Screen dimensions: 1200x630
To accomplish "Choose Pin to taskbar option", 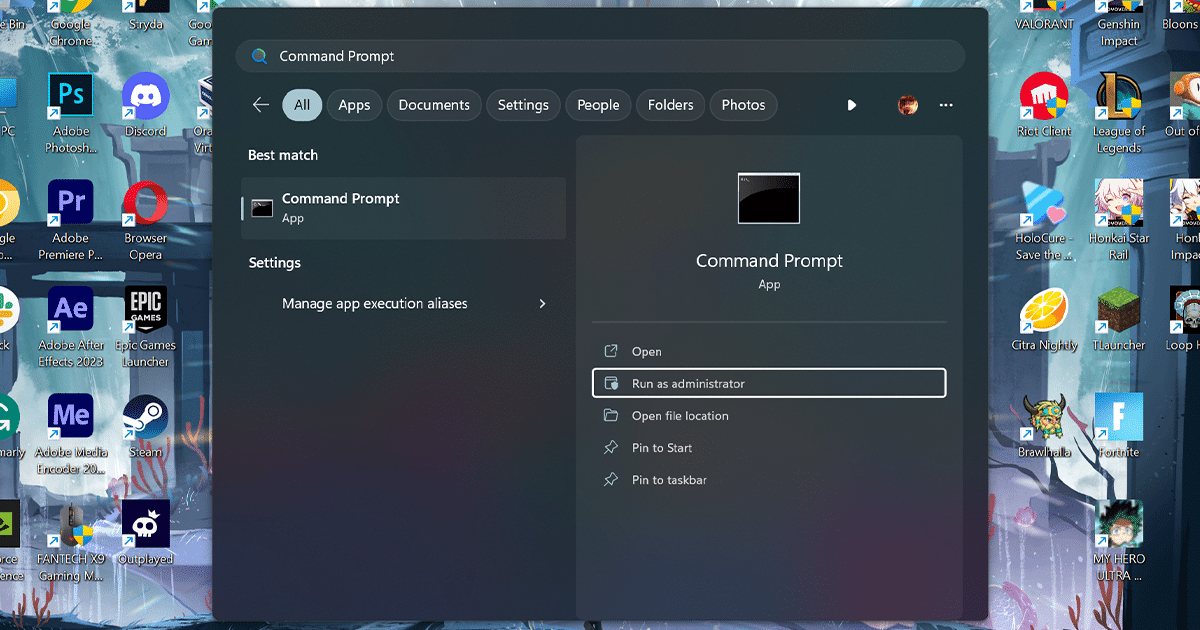I will tap(669, 480).
